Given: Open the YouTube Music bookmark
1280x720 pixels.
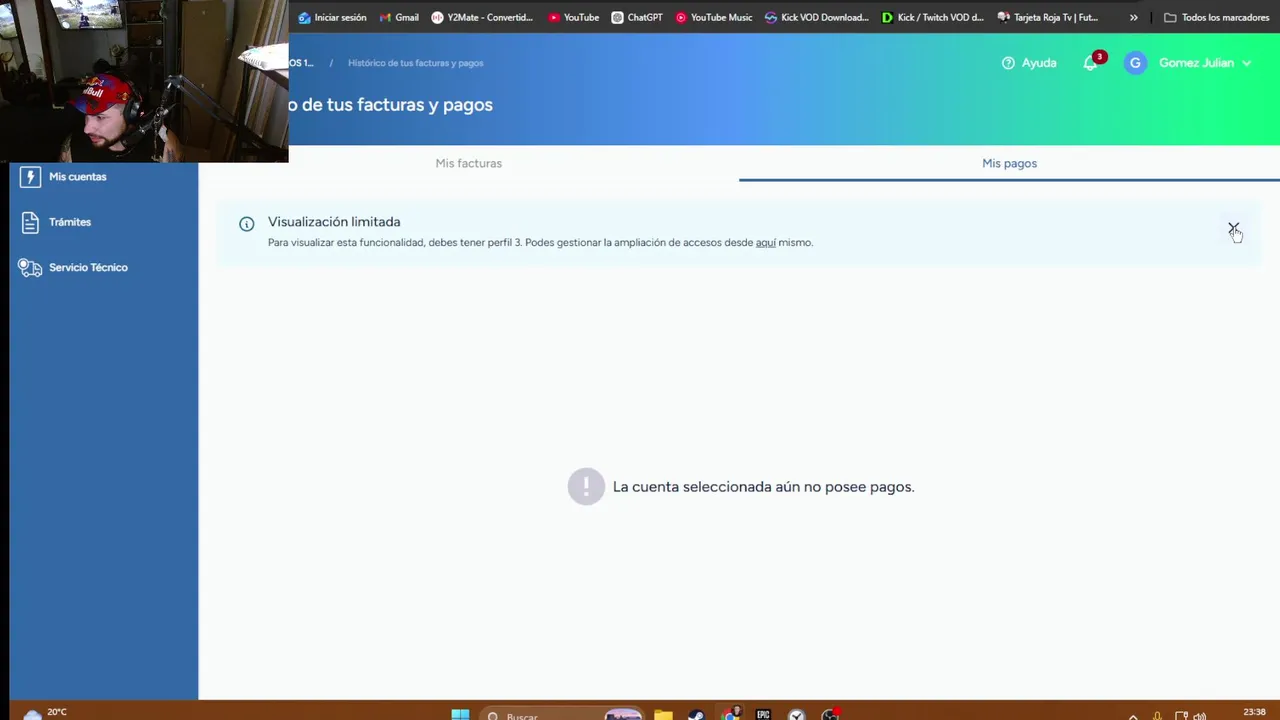Looking at the screenshot, I should [714, 17].
